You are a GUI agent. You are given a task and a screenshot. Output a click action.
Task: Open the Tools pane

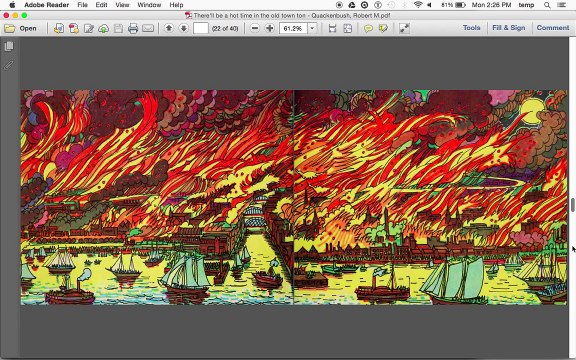pyautogui.click(x=472, y=28)
